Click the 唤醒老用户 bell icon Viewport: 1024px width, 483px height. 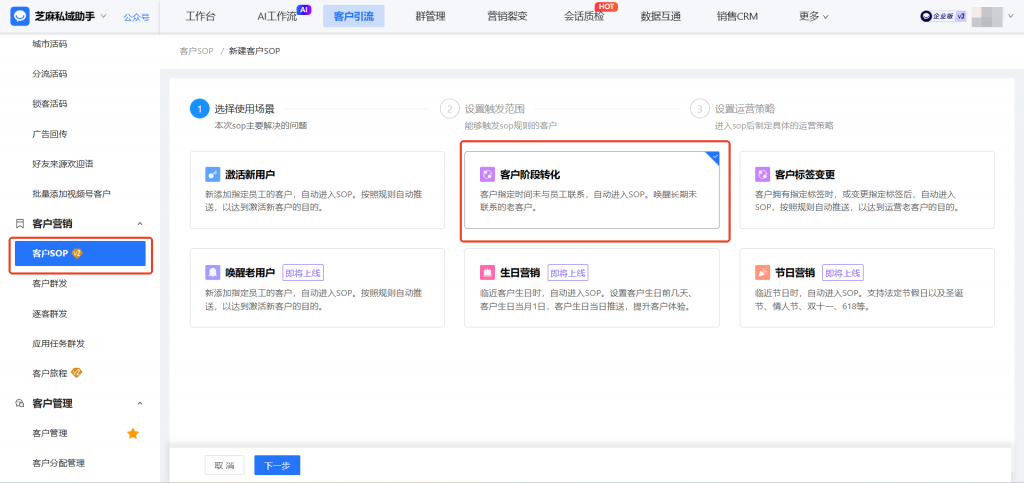point(212,272)
